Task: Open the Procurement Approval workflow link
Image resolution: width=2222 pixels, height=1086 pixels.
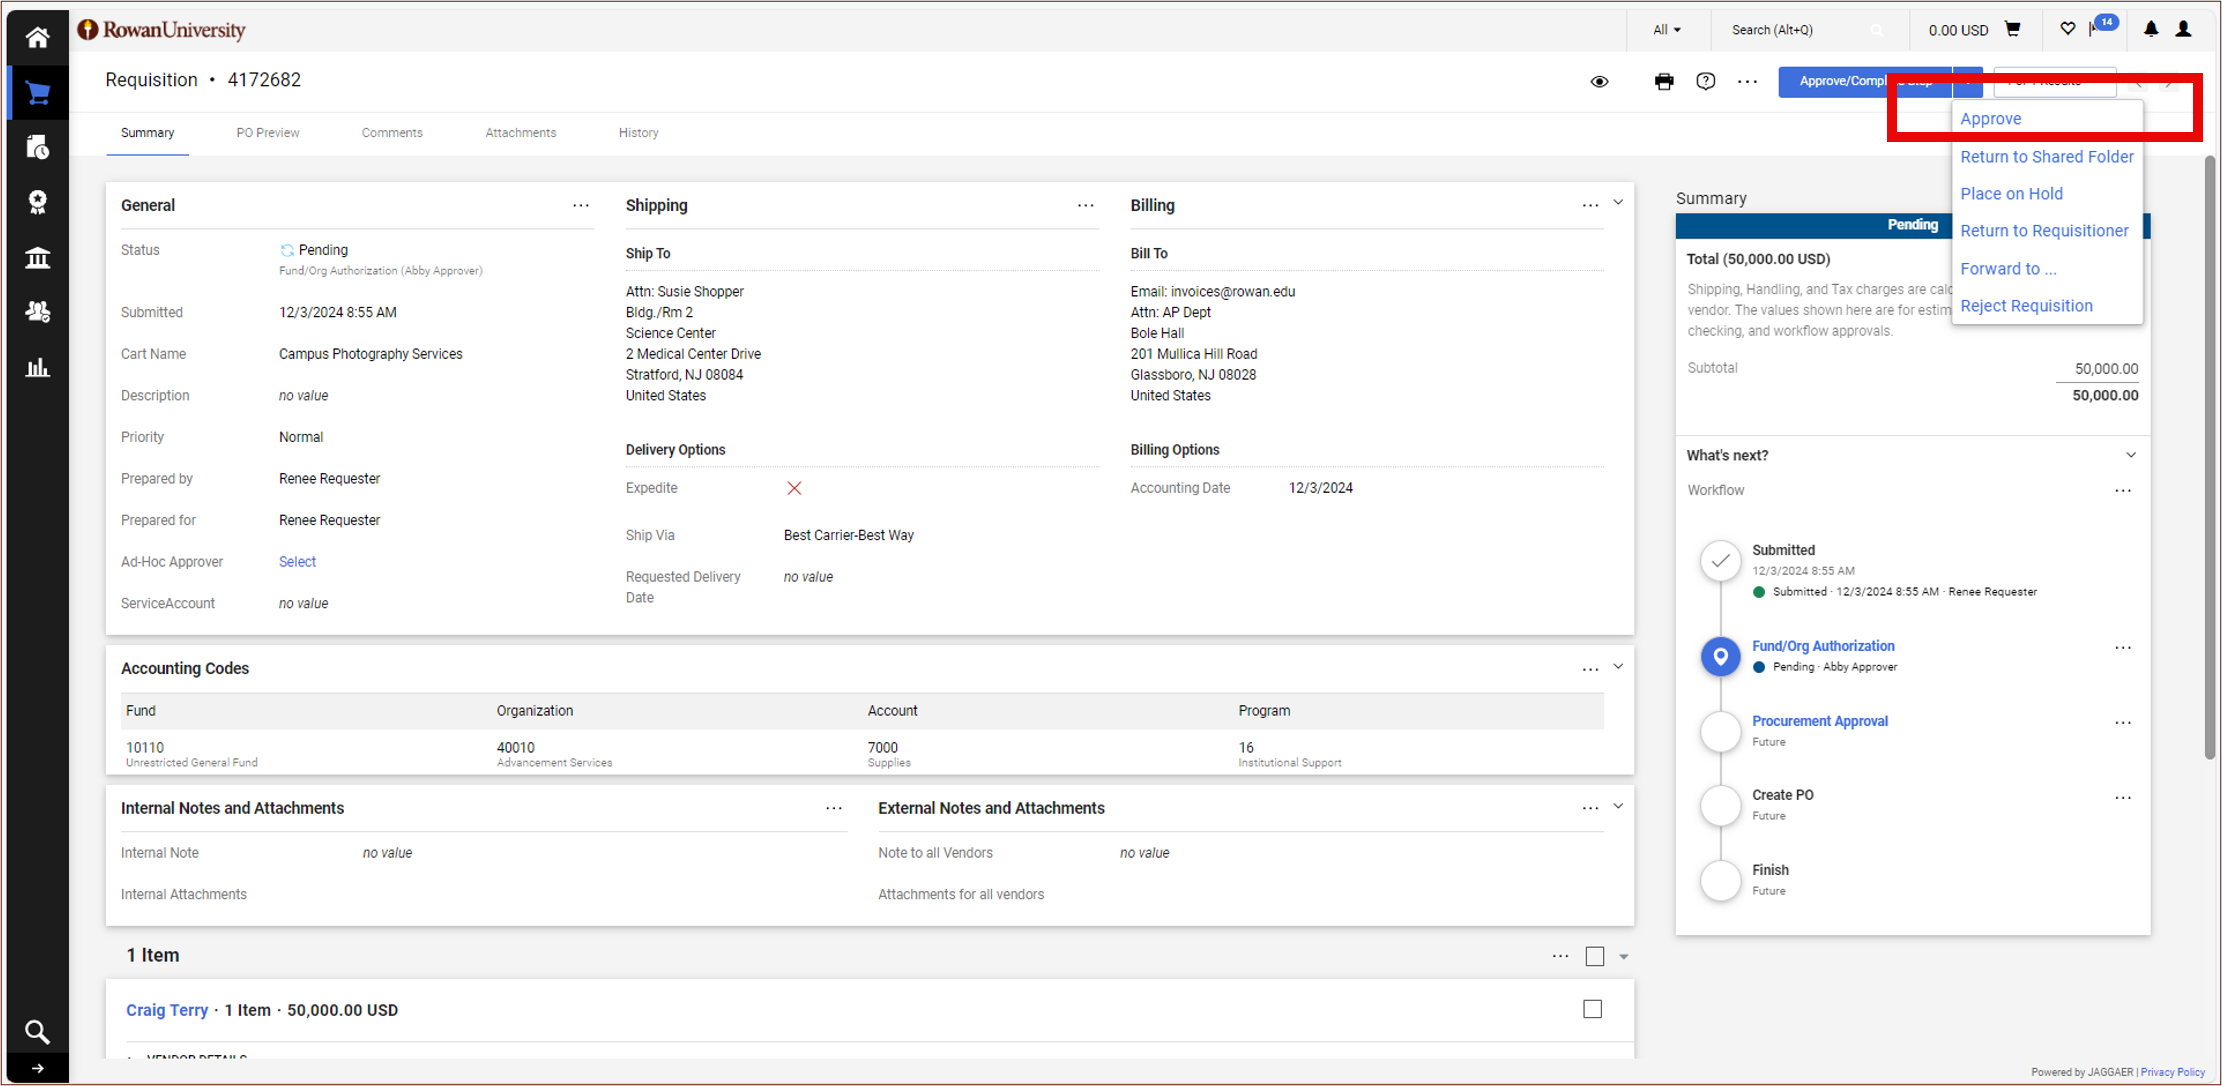Action: 1819,721
